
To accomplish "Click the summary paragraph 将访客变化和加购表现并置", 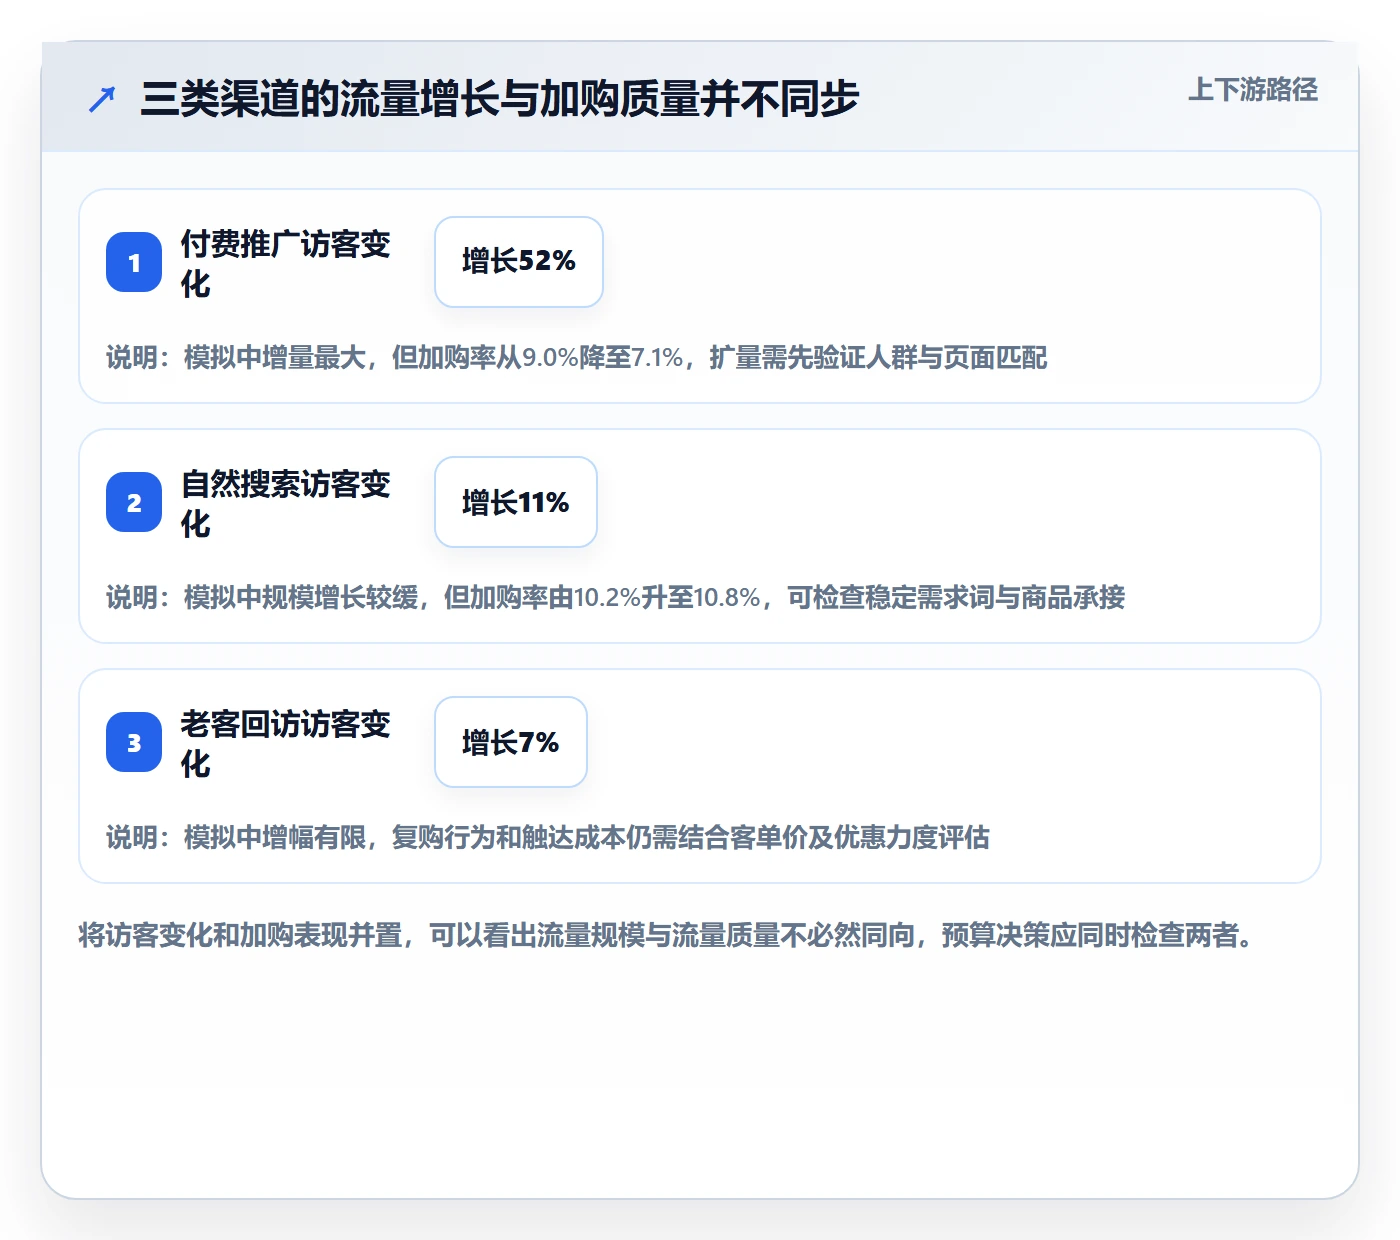I will (x=666, y=935).
